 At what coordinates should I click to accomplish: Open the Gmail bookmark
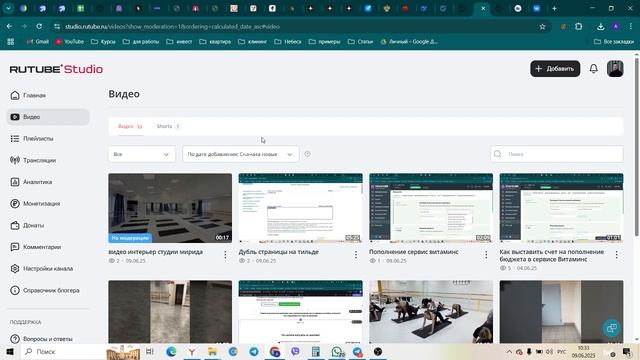tap(38, 42)
